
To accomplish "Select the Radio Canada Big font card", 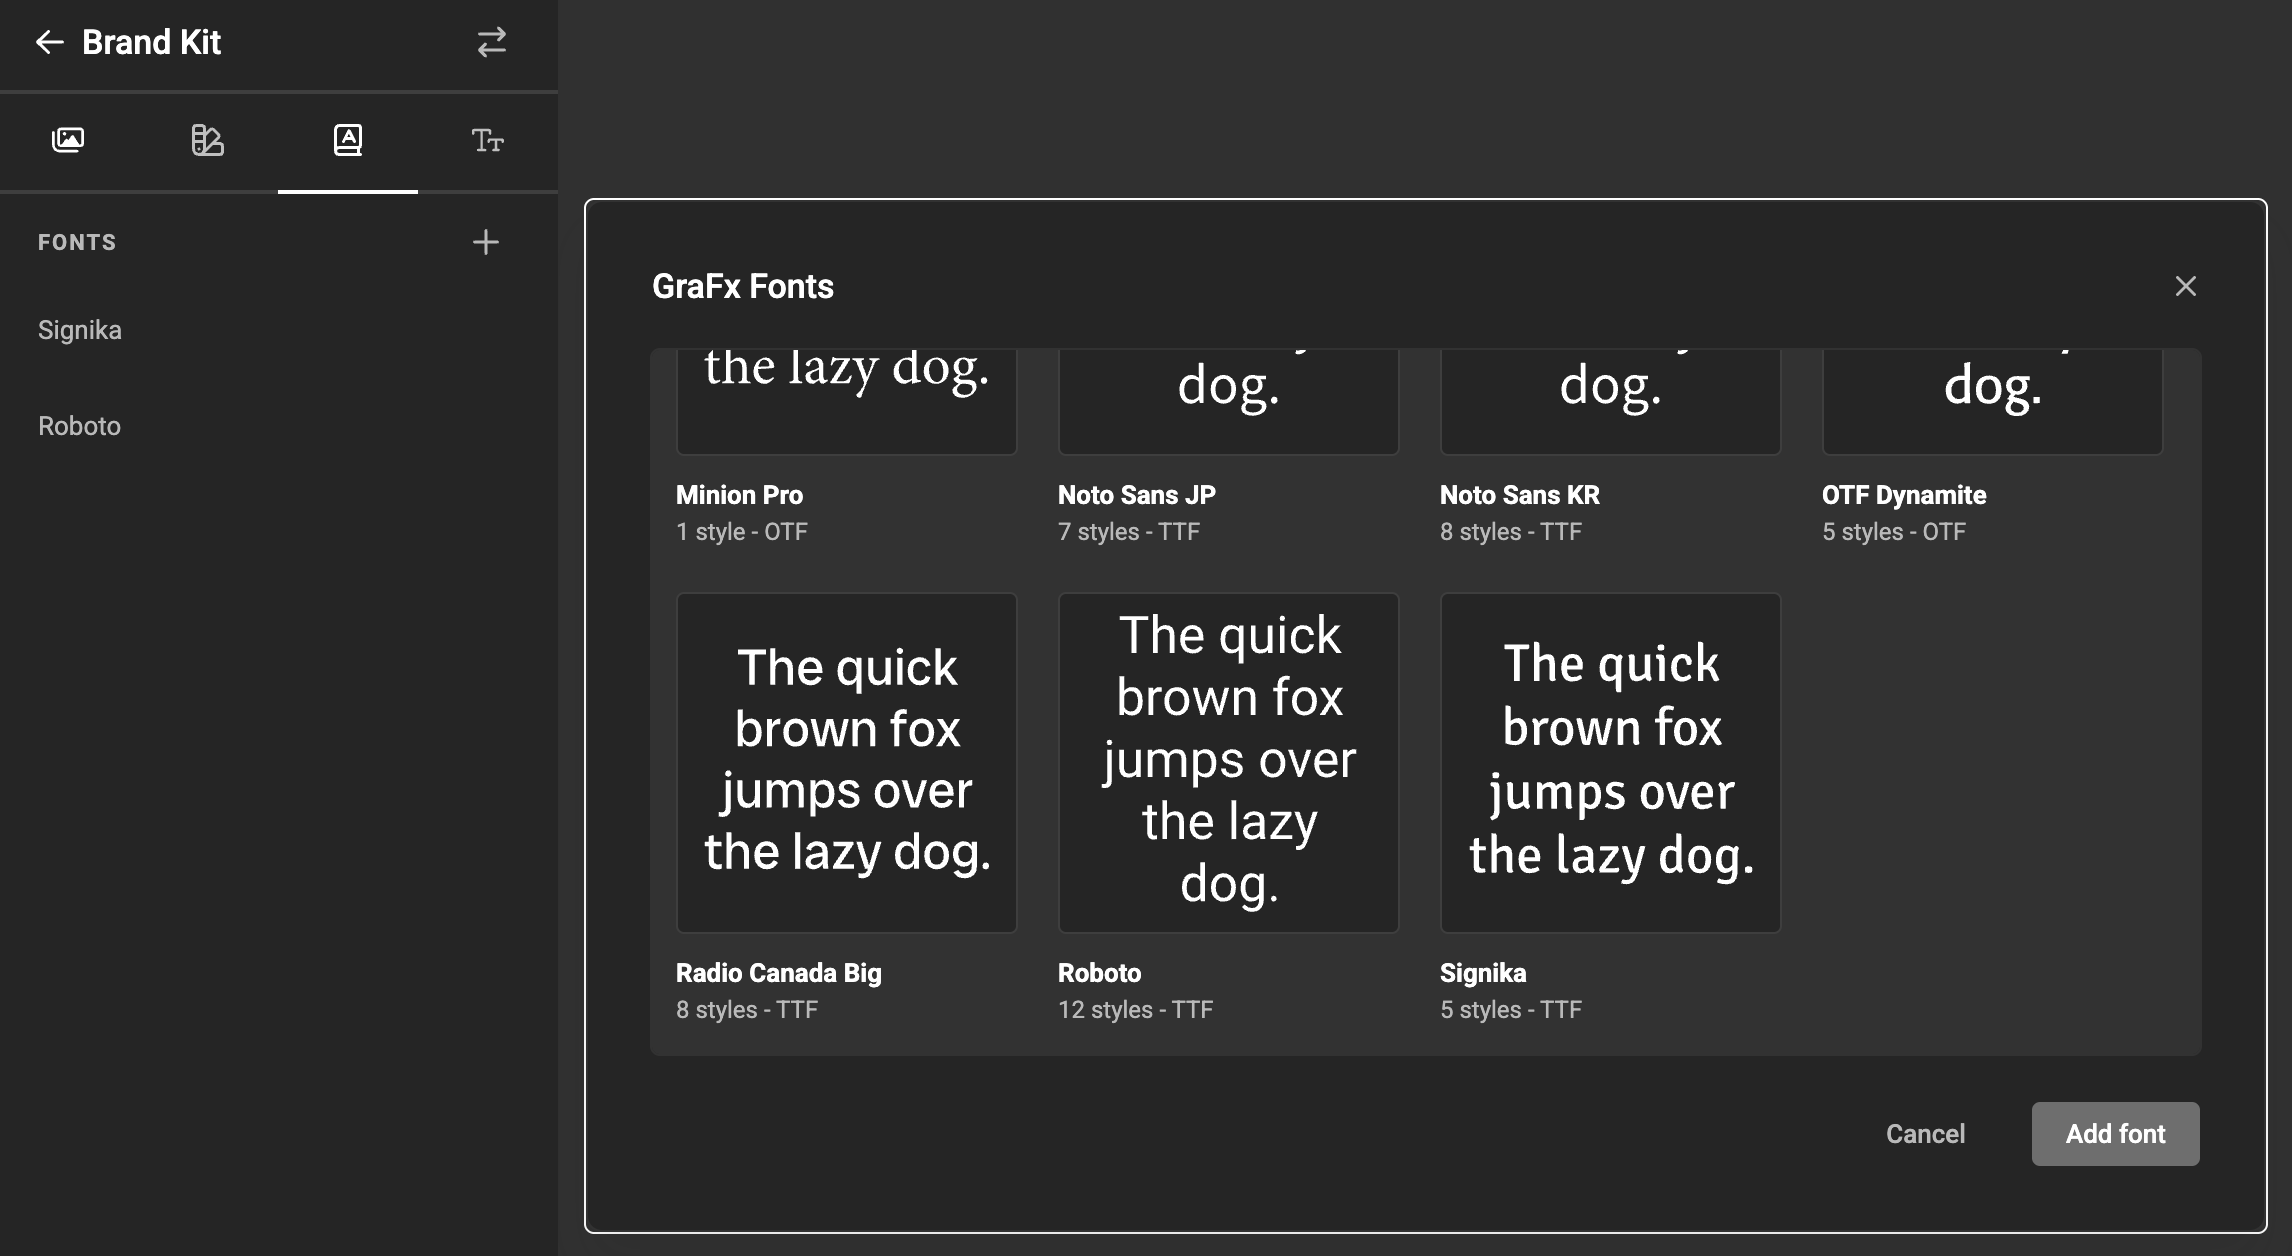I will [846, 762].
